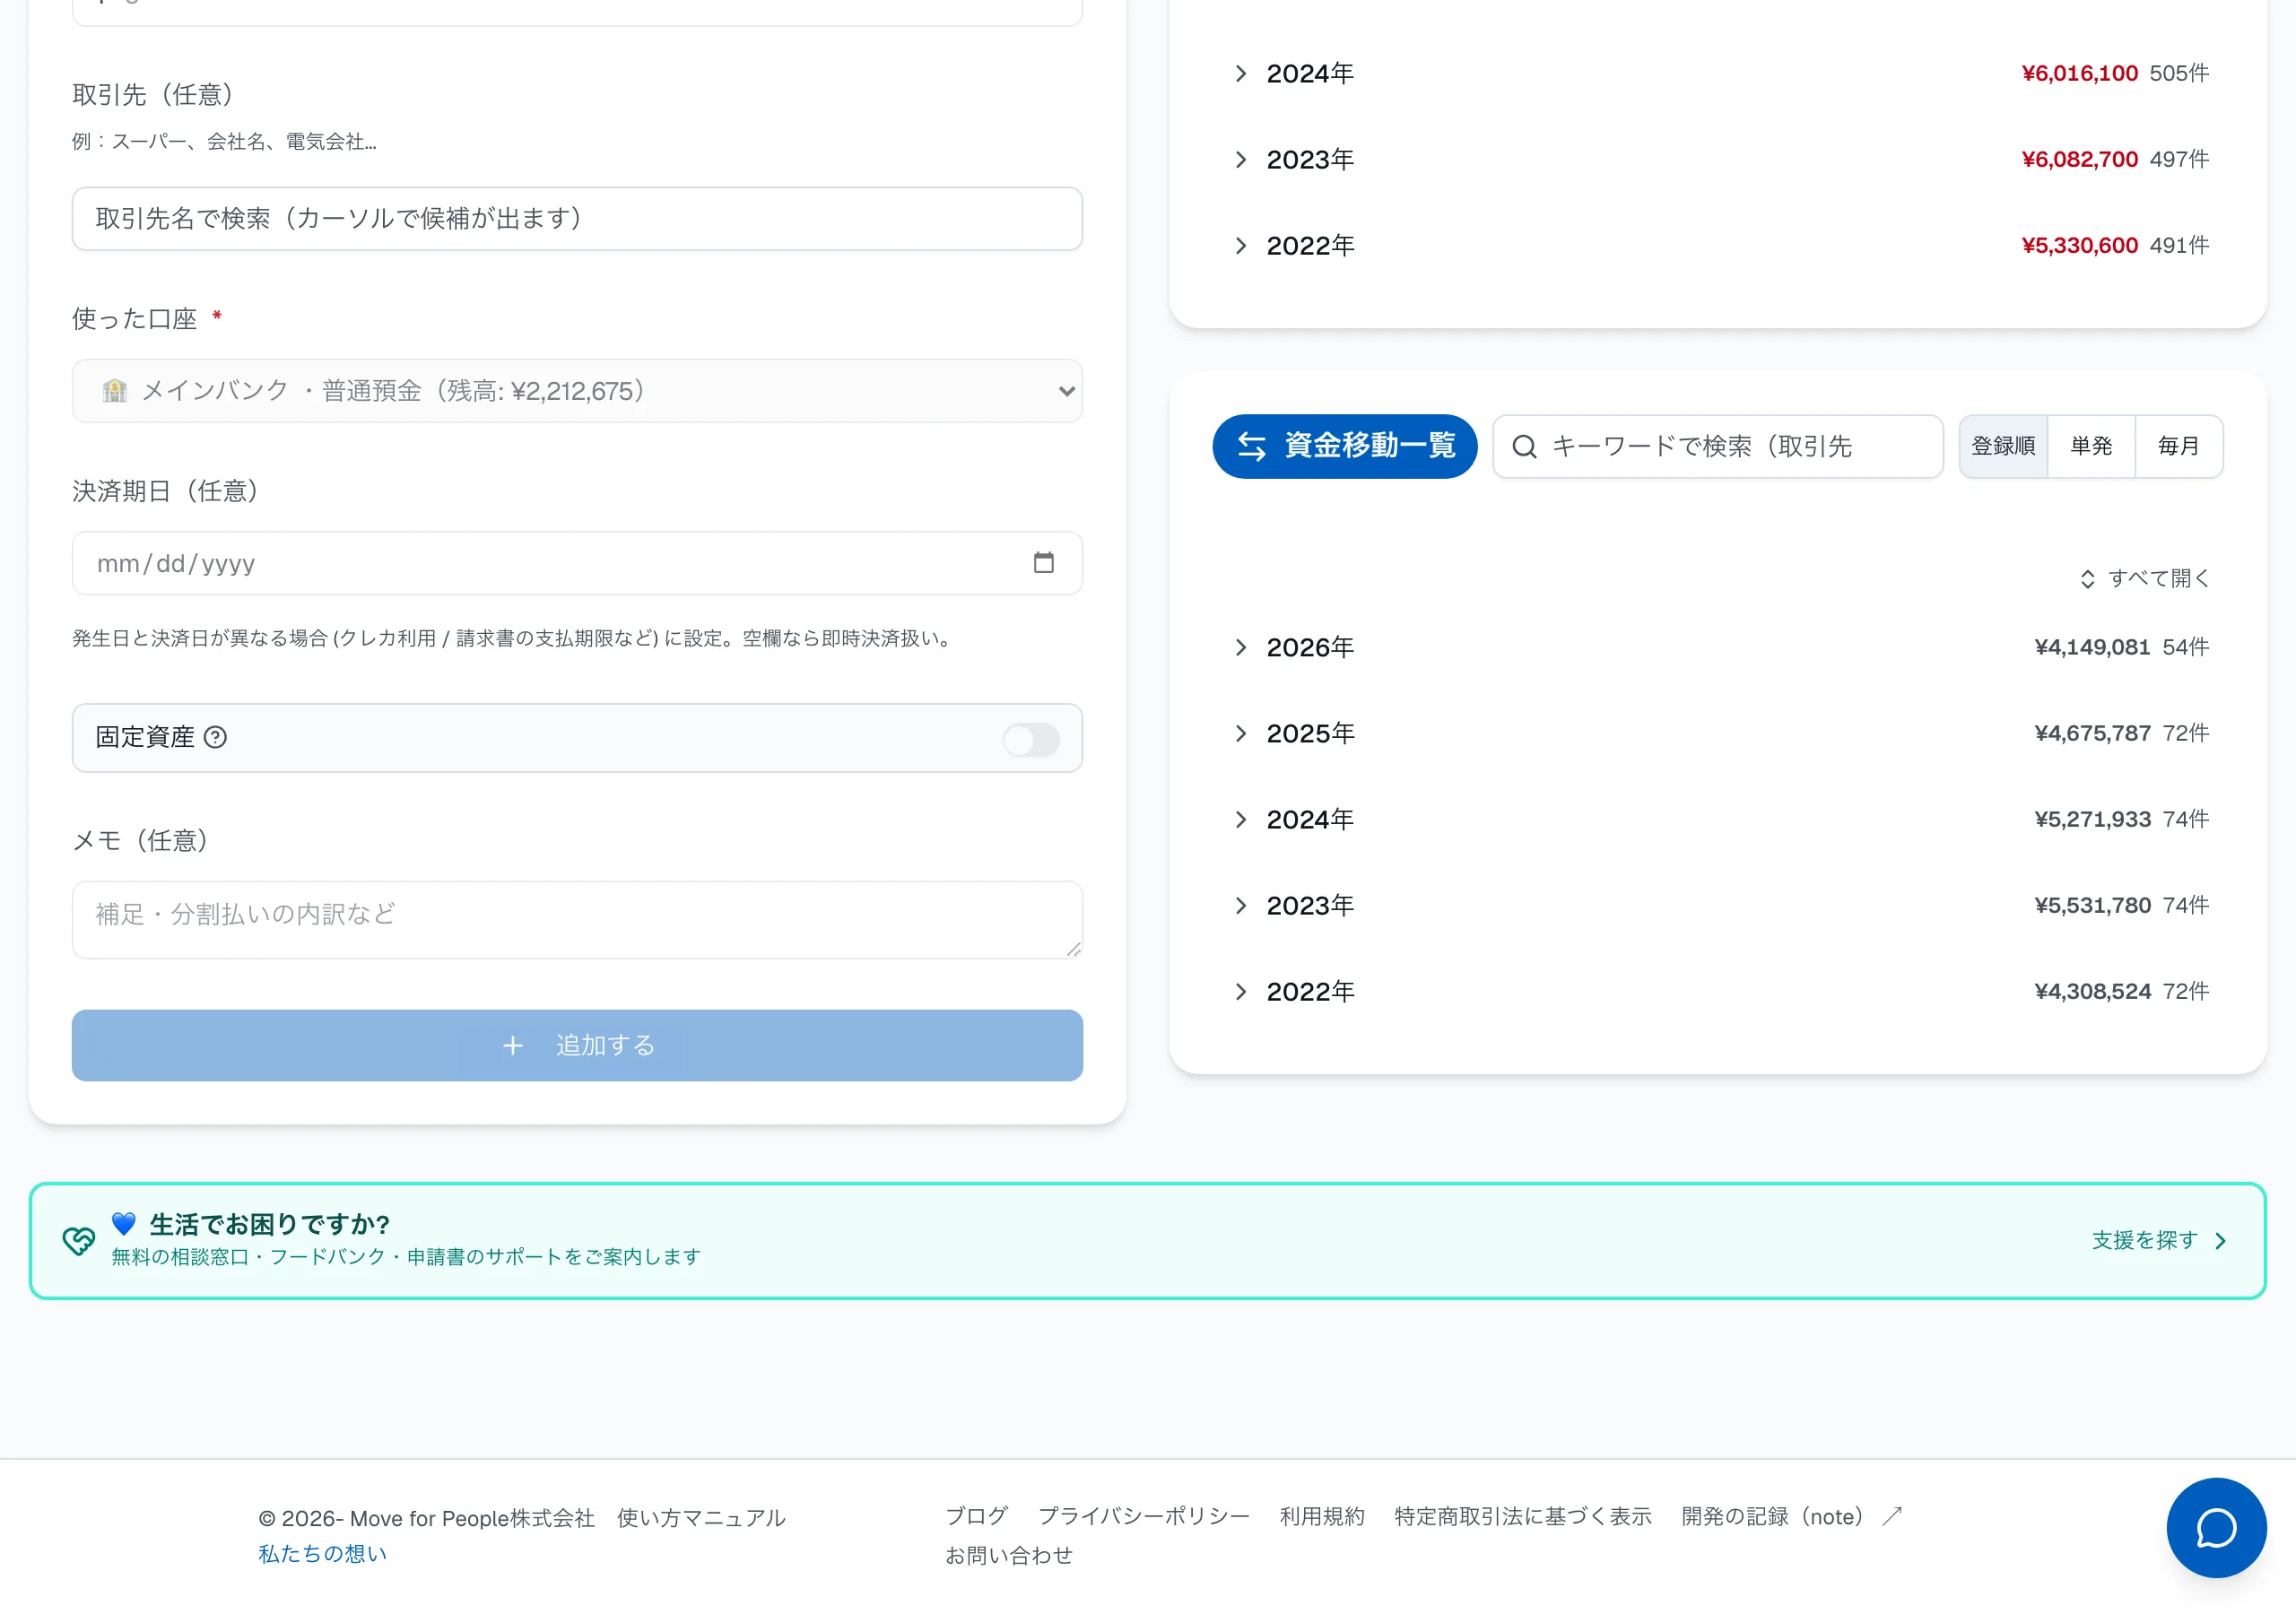The height and width of the screenshot is (1614, 2296).
Task: Click すべて開く to expand all
Action: (2144, 579)
